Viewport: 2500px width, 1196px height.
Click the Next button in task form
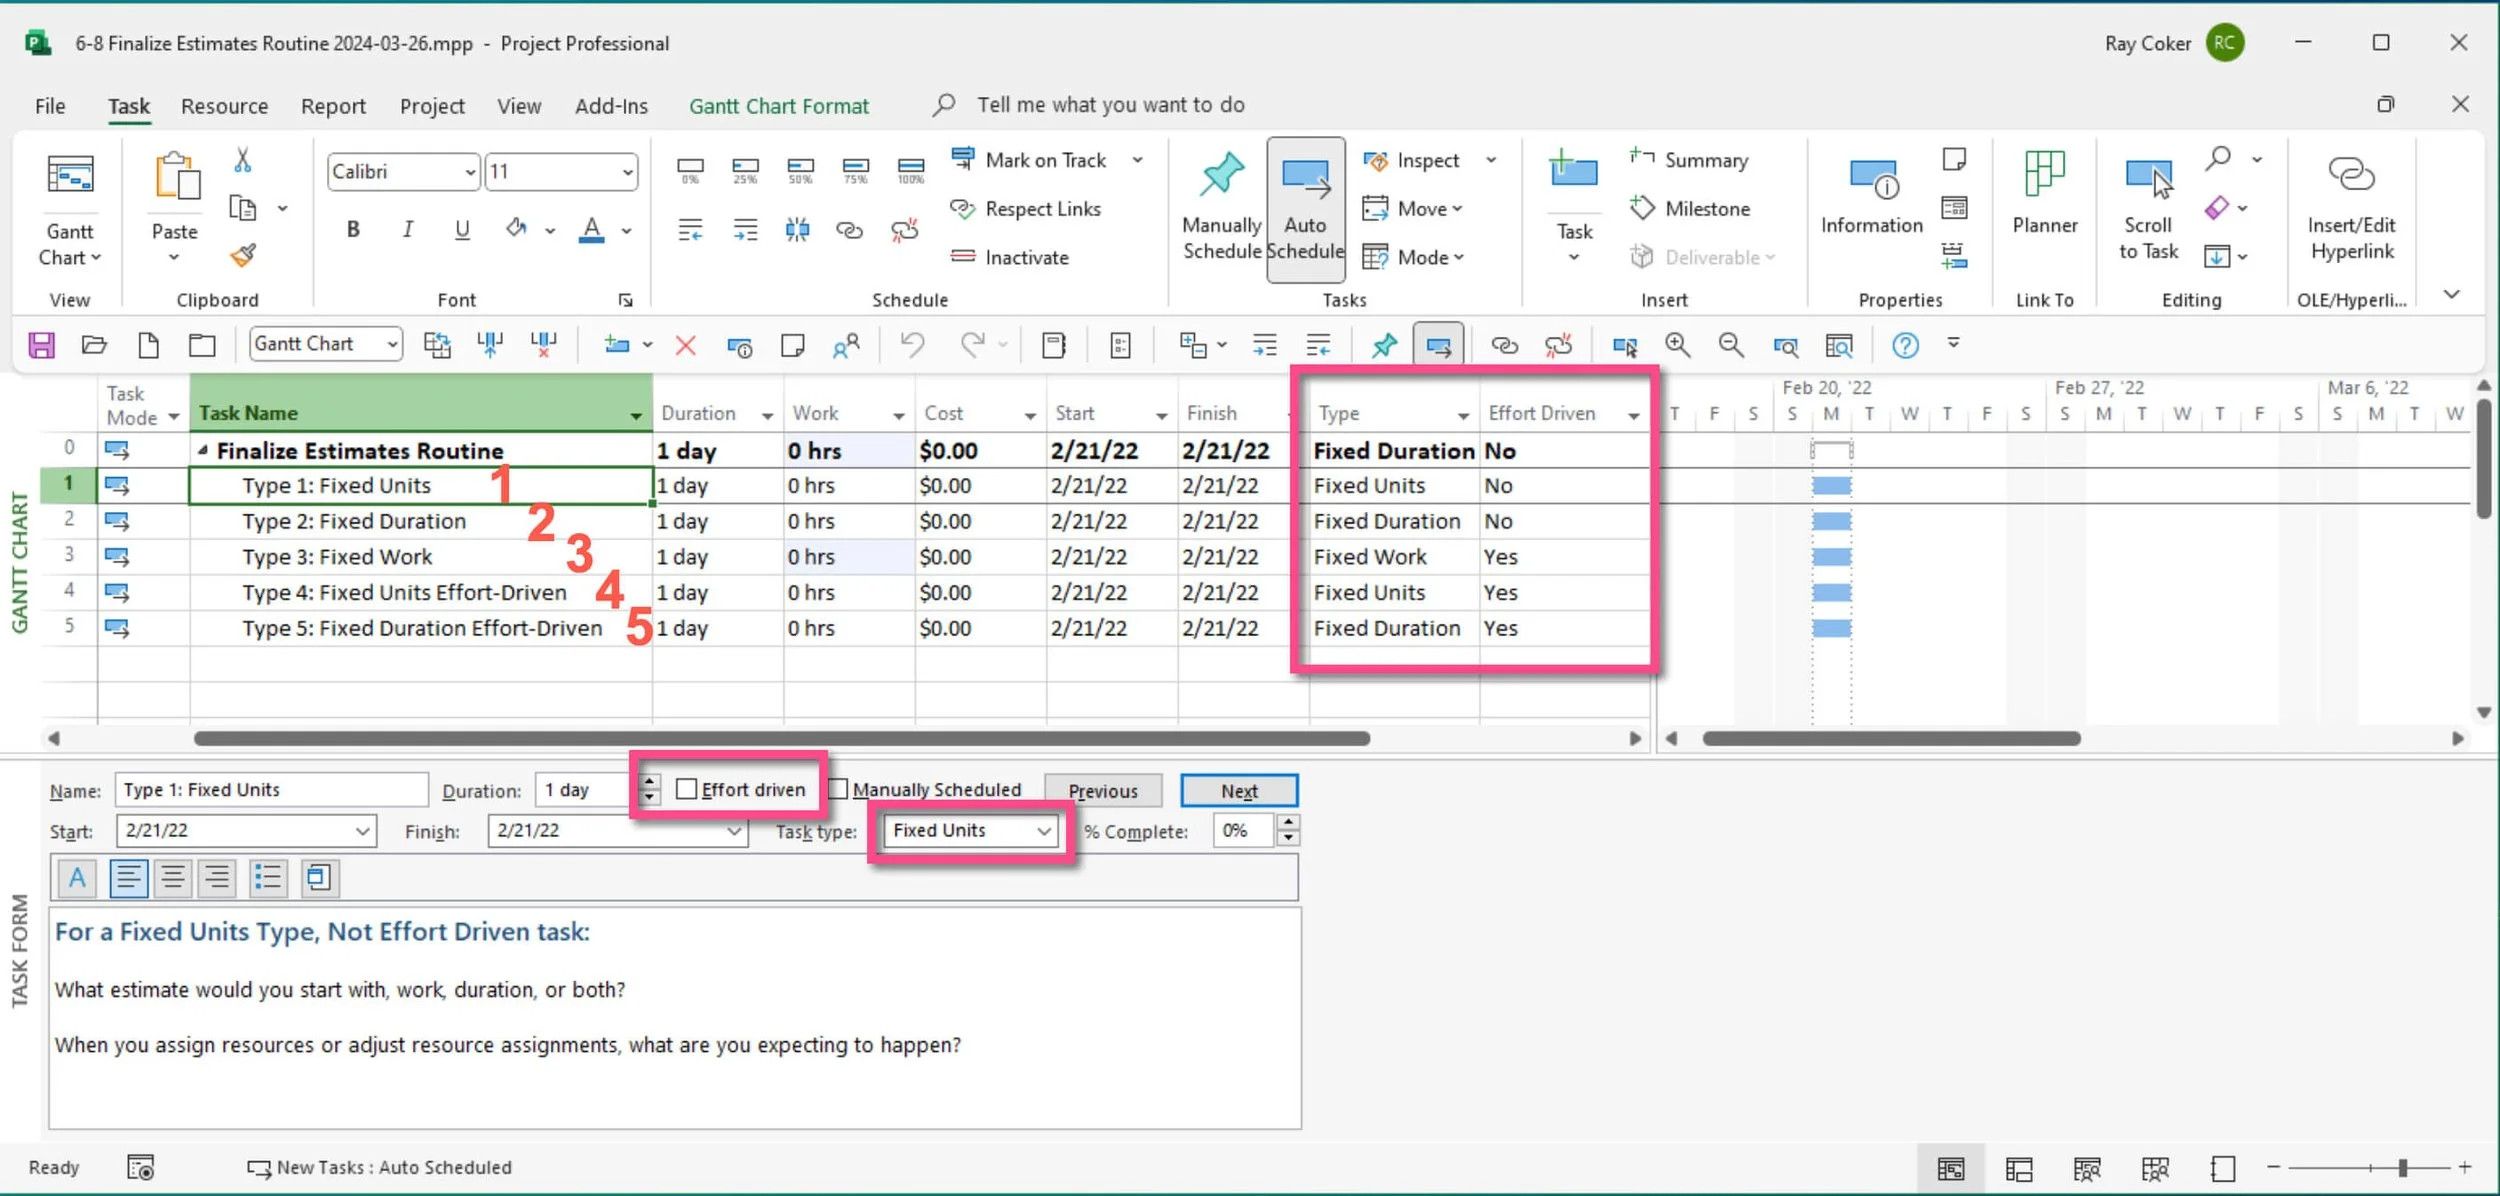tap(1239, 791)
